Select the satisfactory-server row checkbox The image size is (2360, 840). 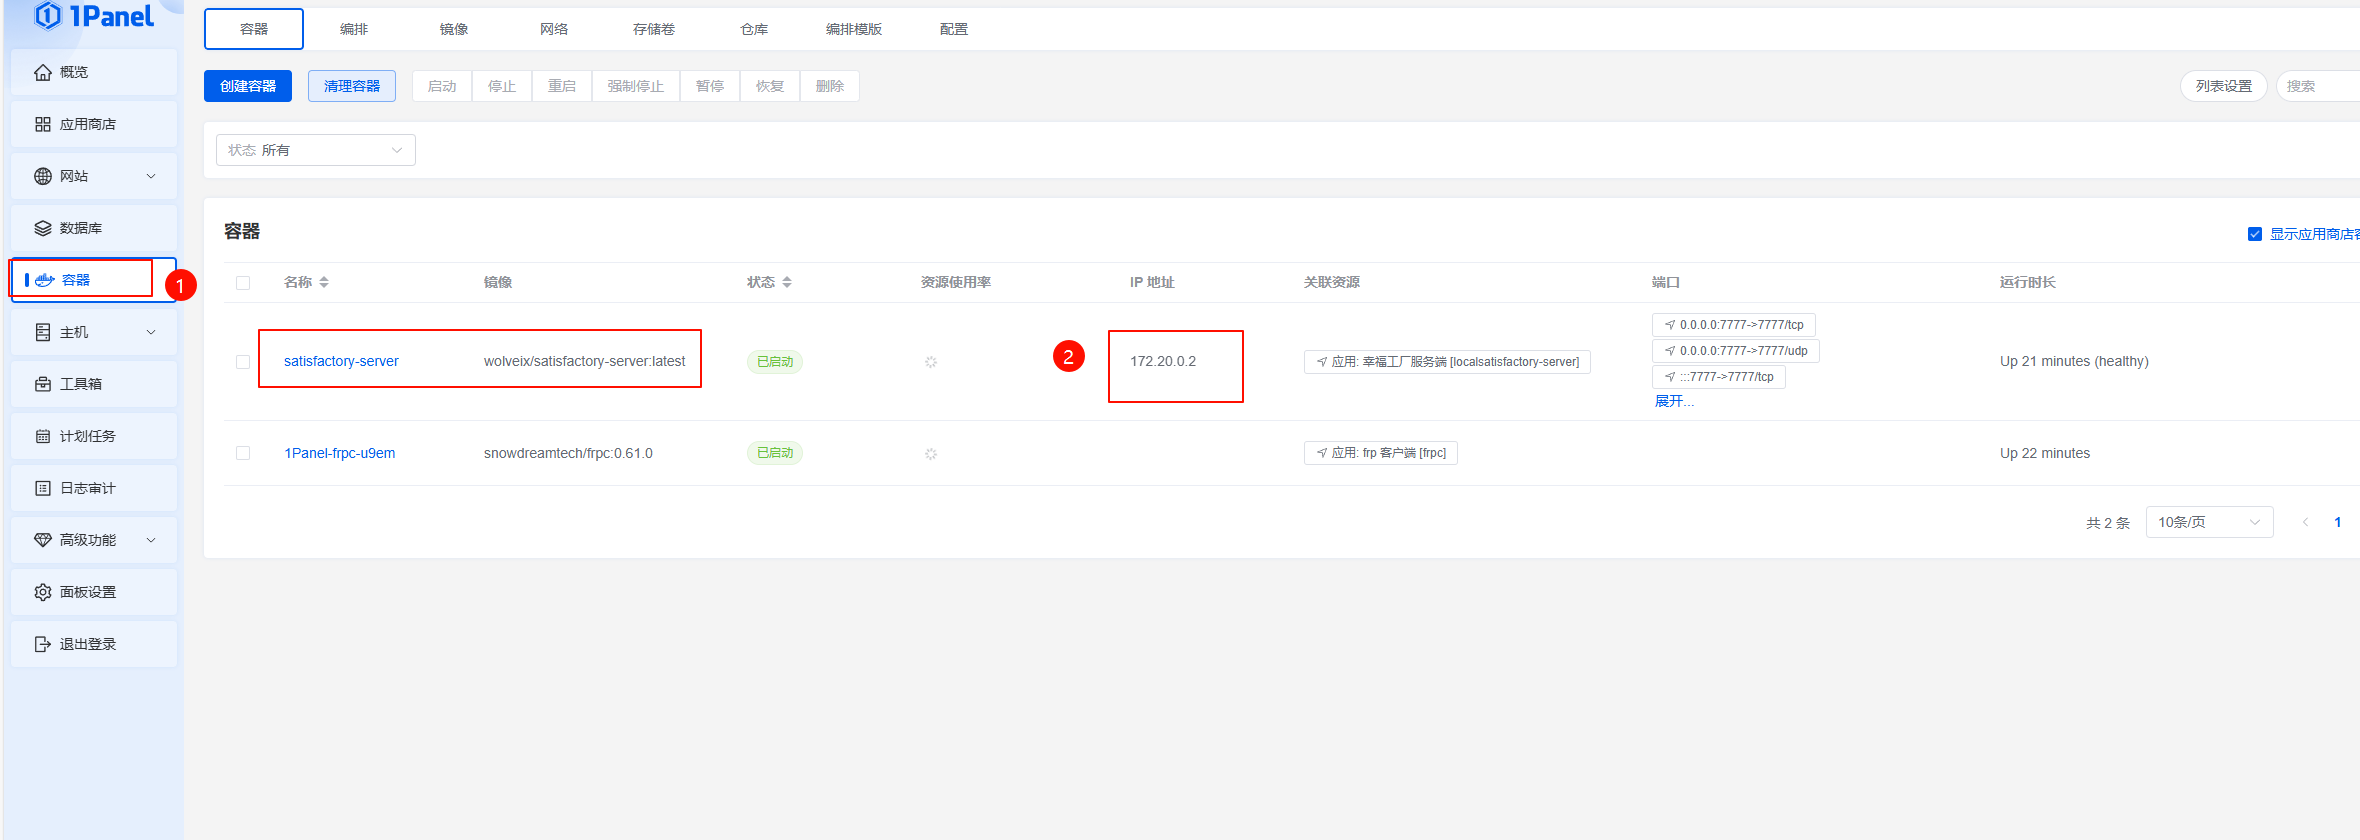click(243, 362)
